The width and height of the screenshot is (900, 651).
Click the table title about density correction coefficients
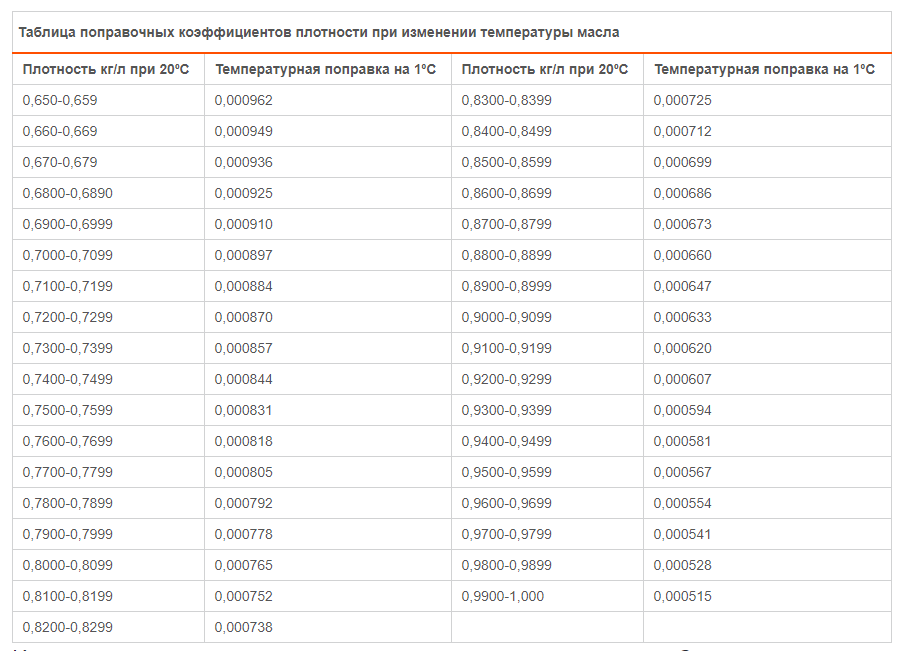[x=319, y=32]
